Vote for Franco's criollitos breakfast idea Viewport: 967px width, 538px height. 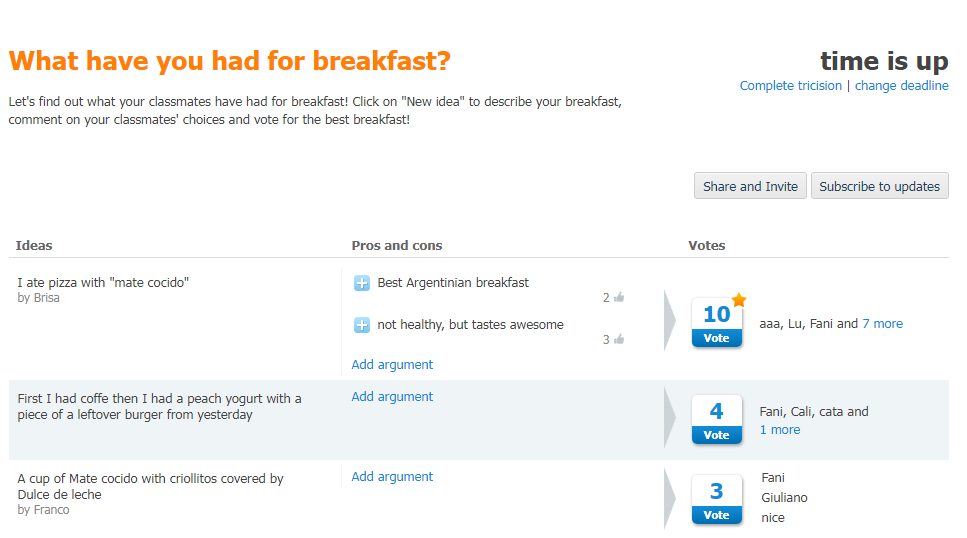pyautogui.click(x=717, y=515)
